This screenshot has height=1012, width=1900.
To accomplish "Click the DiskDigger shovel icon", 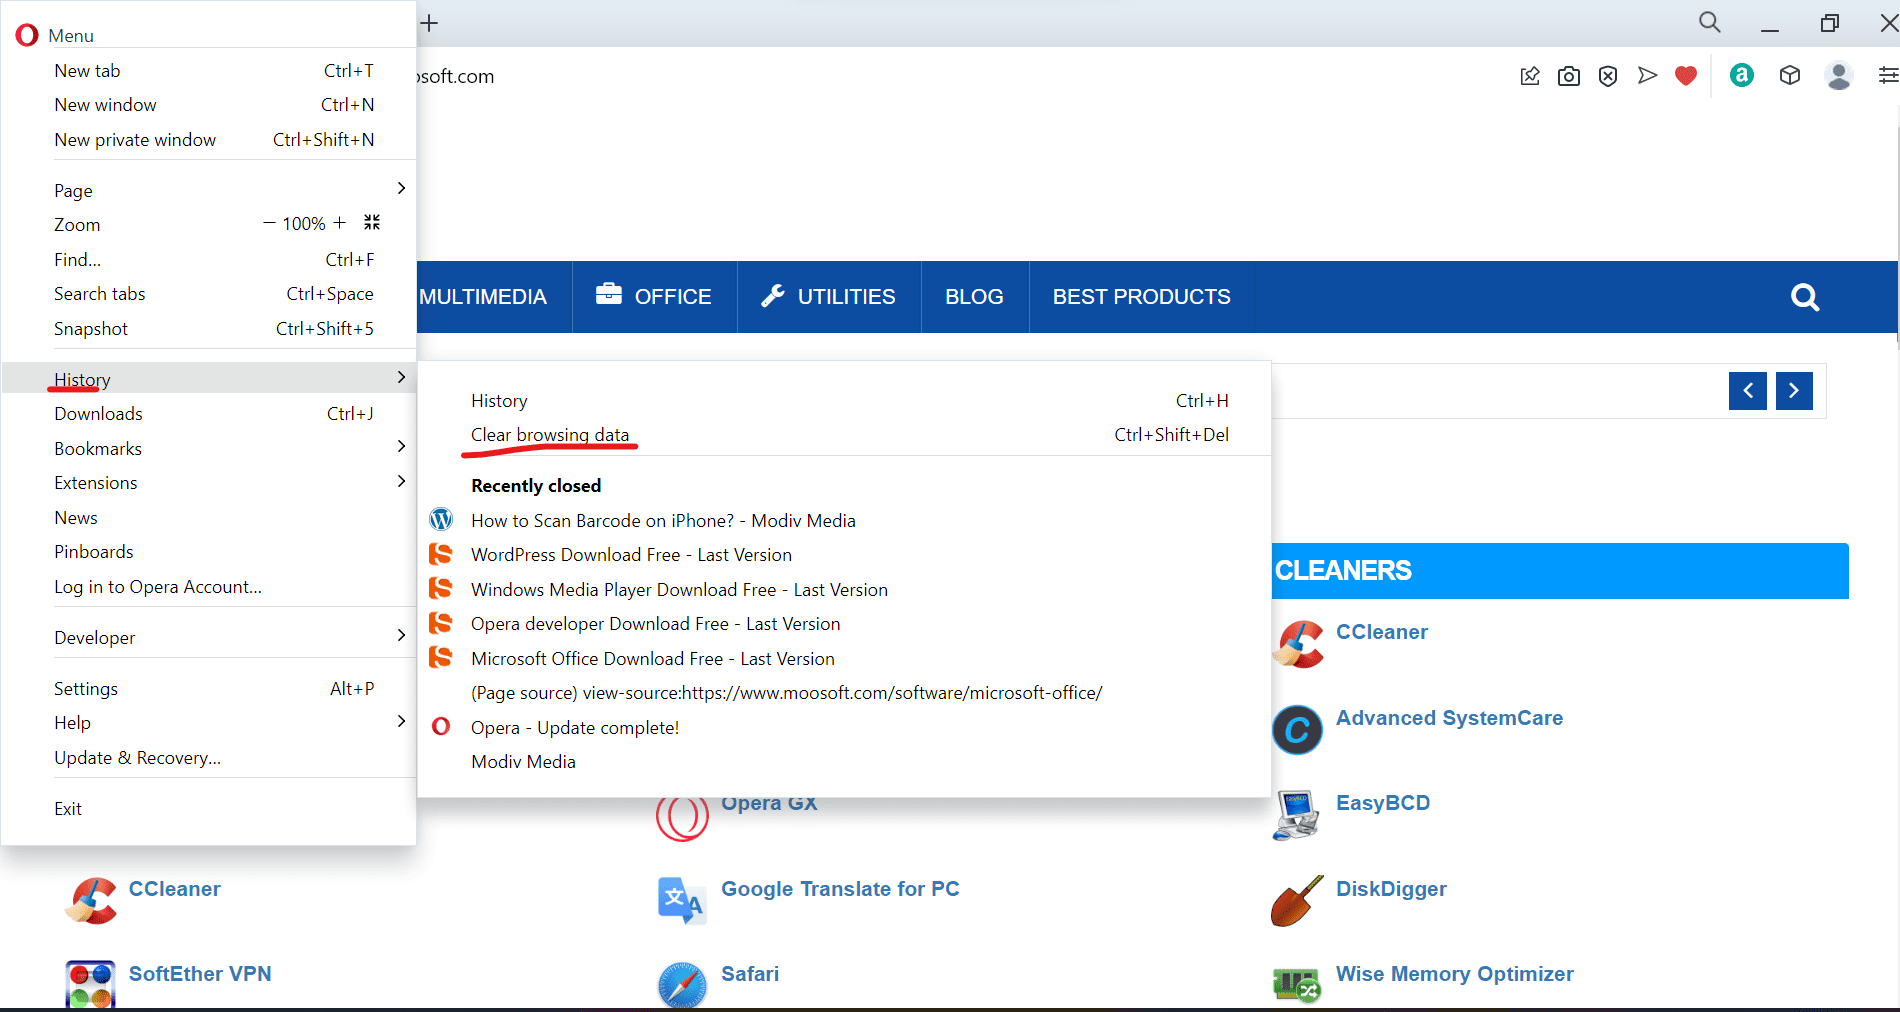I will (1297, 901).
